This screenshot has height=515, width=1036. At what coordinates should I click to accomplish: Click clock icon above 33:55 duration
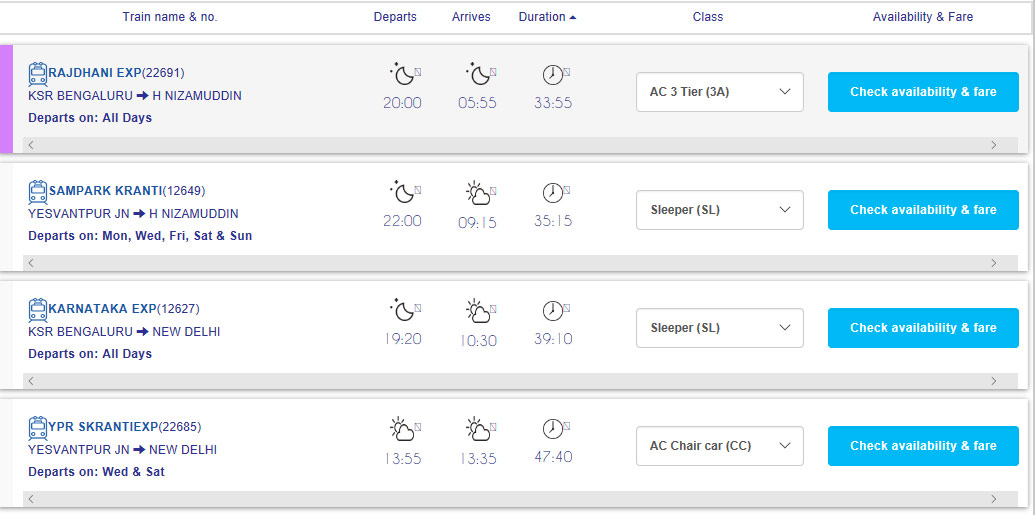552,75
